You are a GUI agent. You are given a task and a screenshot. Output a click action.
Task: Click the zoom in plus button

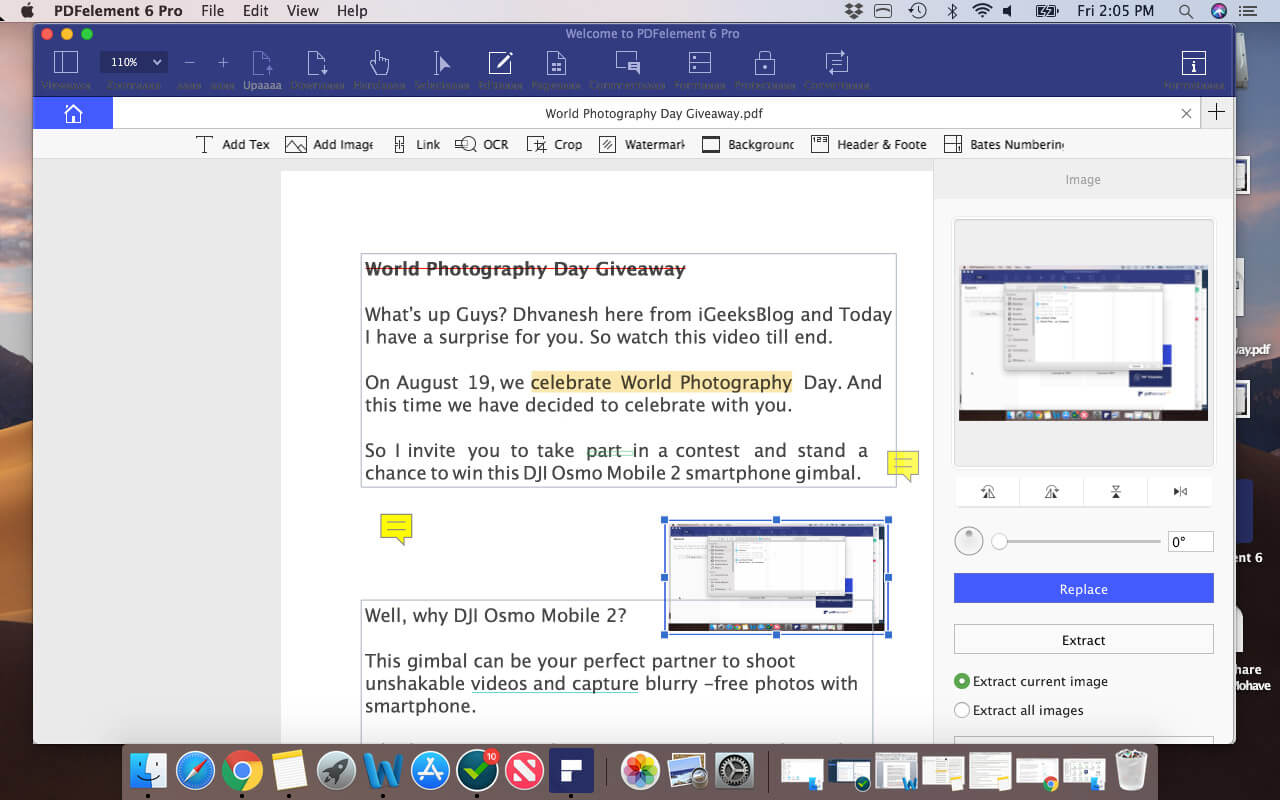223,62
